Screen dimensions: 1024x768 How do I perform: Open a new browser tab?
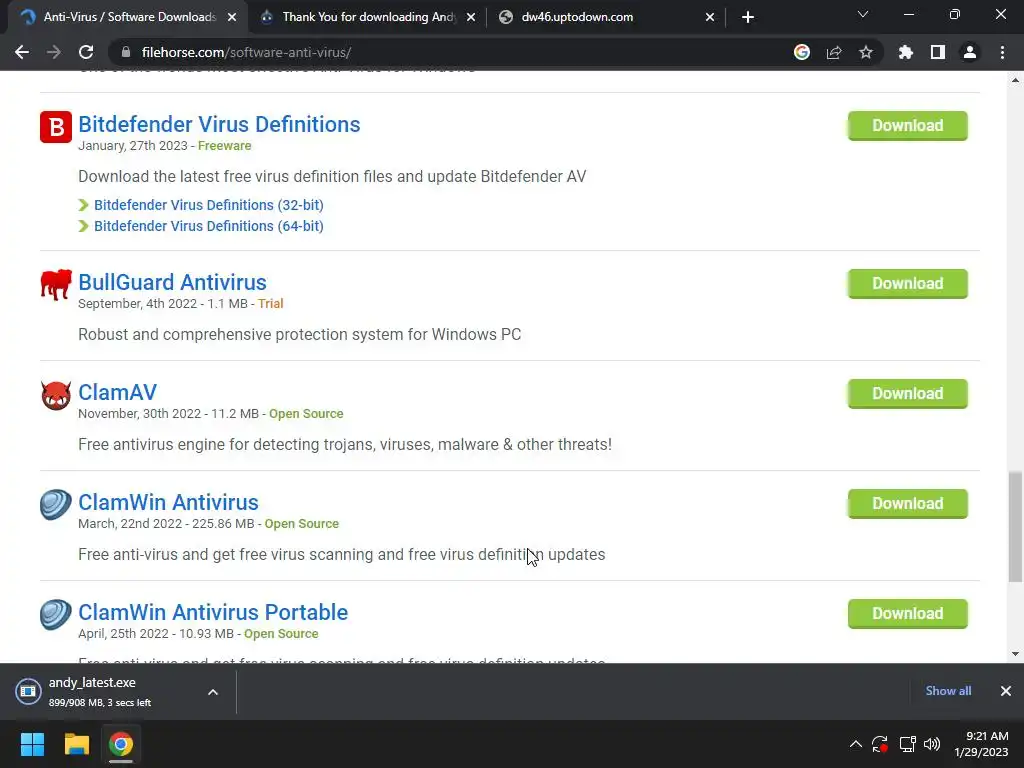(x=748, y=17)
